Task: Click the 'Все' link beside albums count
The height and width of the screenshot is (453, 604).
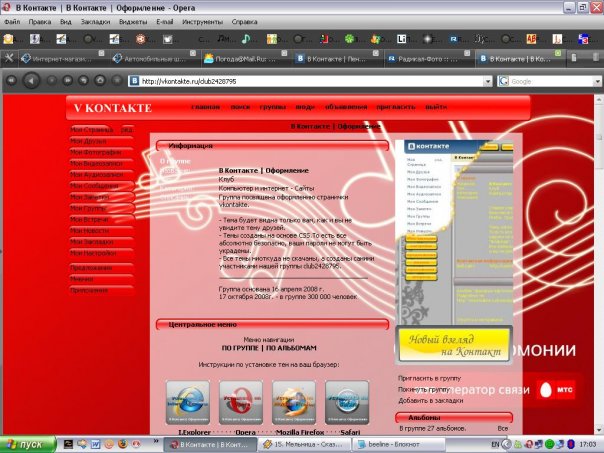Action: [x=502, y=428]
